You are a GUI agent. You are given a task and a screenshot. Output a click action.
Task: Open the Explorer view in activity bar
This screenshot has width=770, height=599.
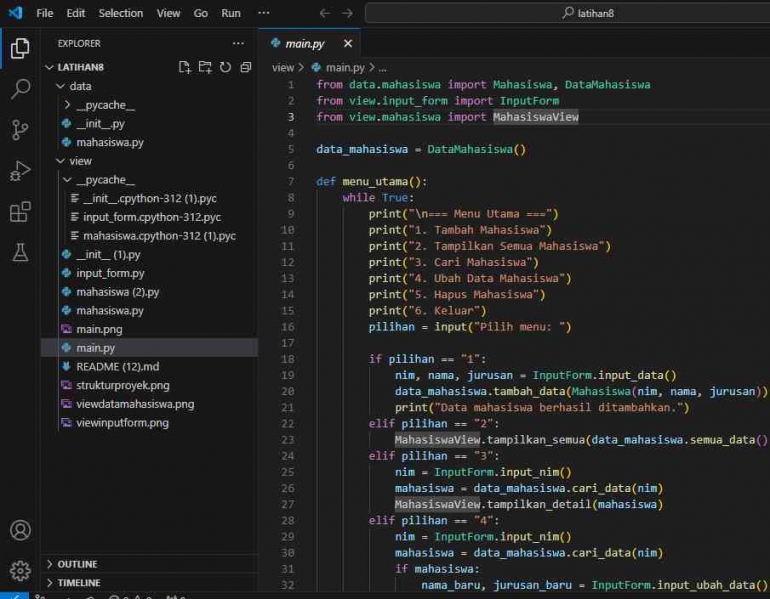coord(20,48)
